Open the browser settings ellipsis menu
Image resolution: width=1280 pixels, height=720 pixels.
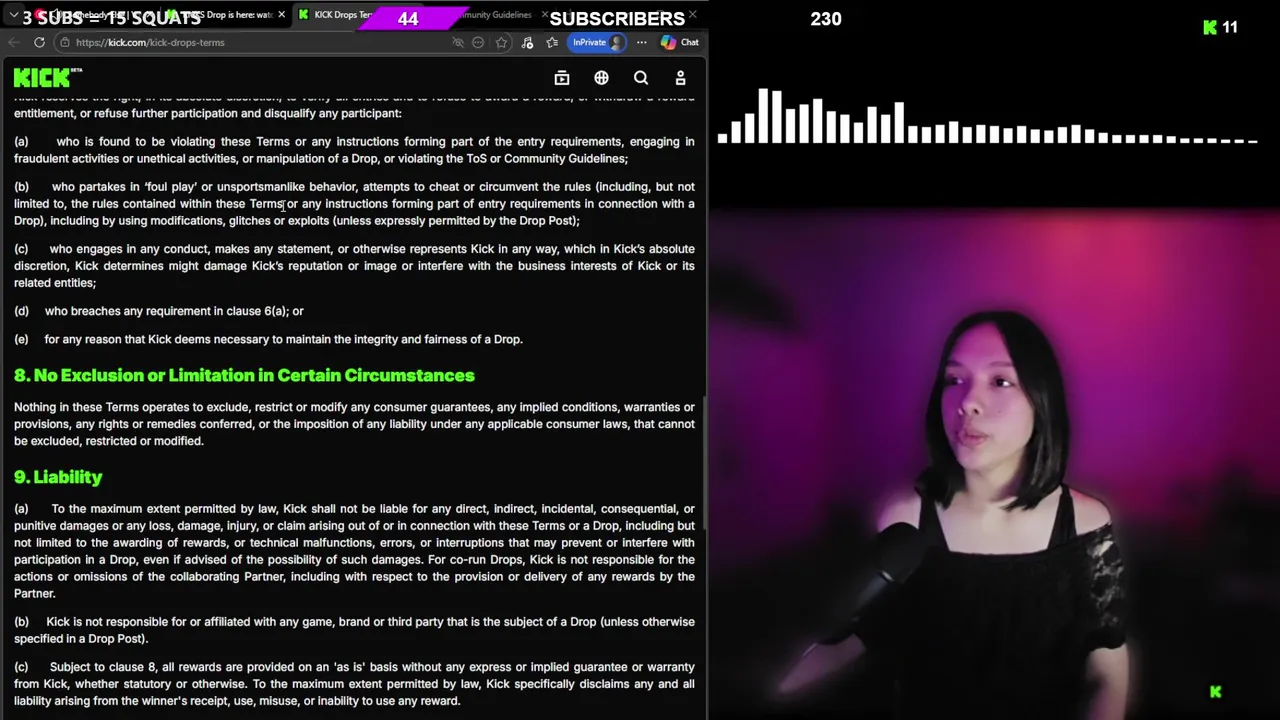641,42
